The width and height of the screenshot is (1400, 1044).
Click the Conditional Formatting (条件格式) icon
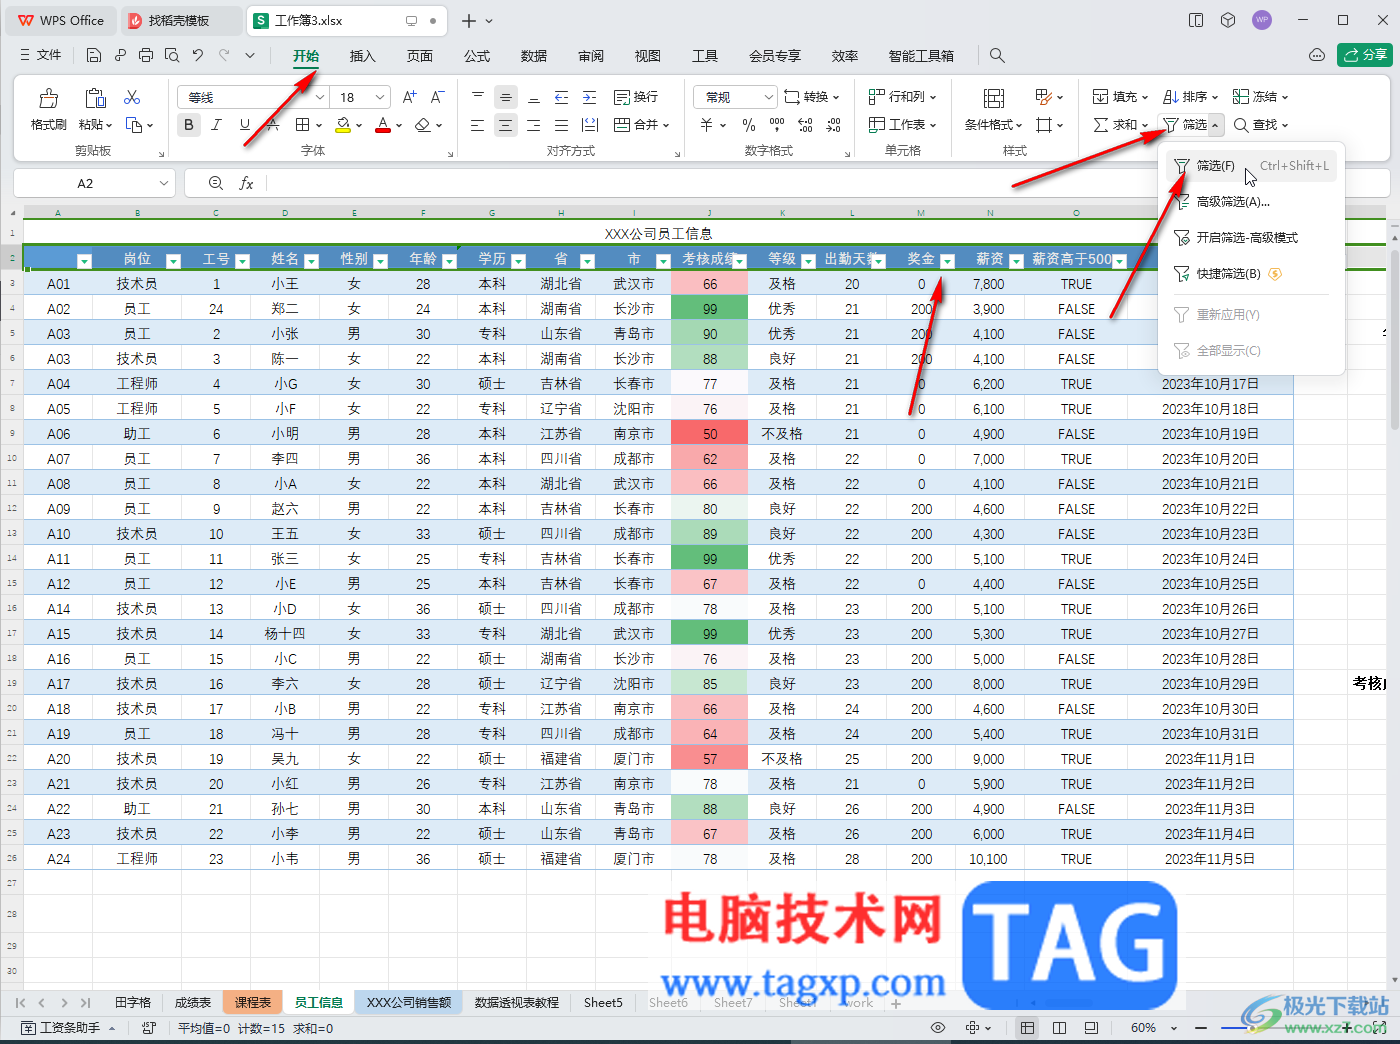point(994,98)
